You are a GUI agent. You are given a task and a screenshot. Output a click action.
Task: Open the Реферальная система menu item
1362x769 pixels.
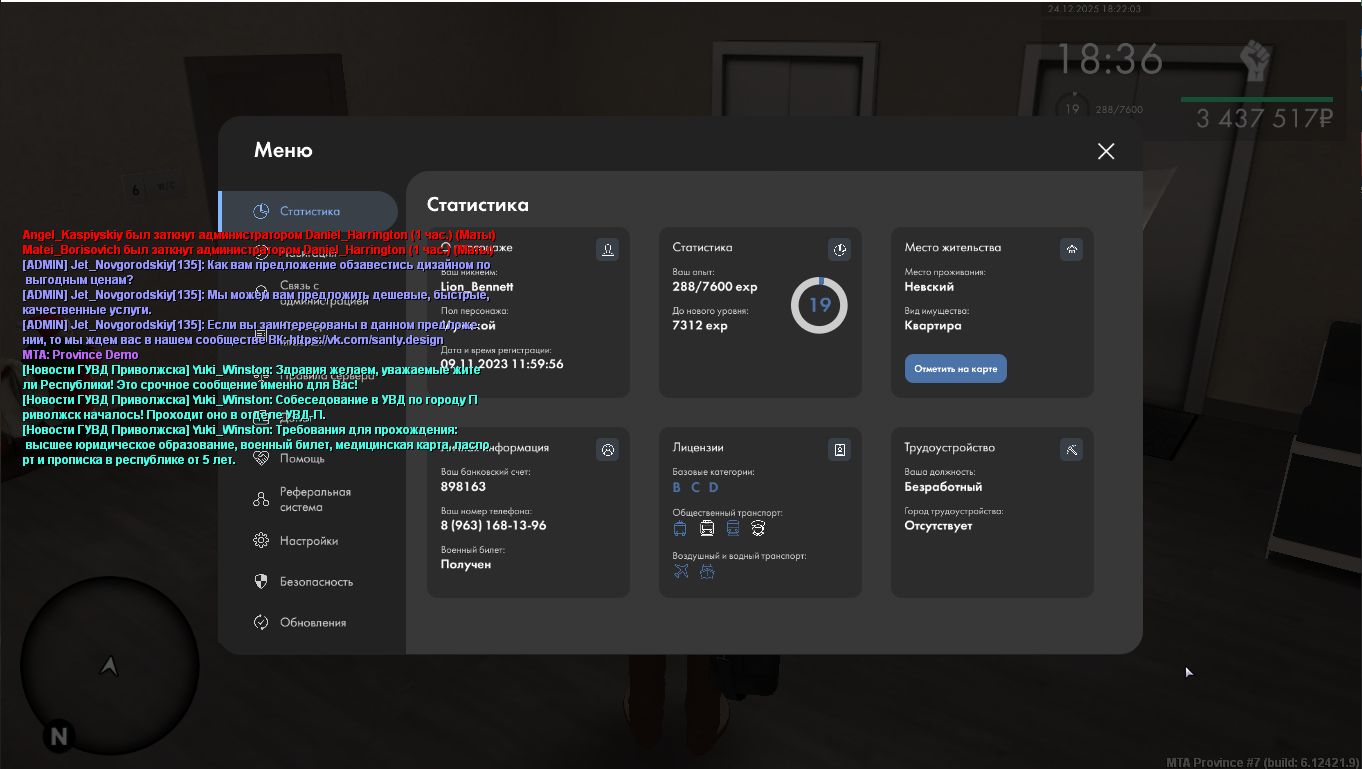314,499
